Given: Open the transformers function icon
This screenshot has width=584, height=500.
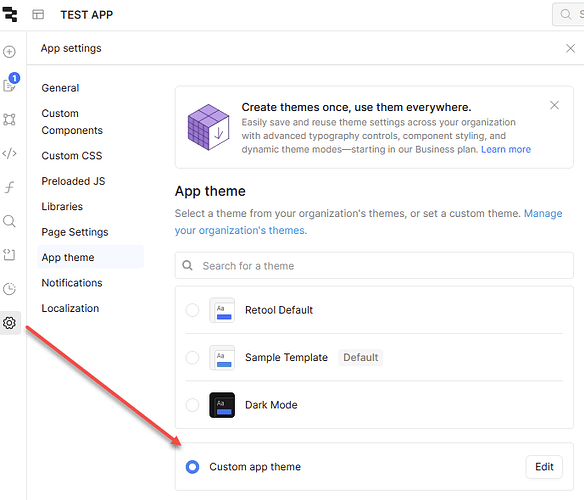Looking at the screenshot, I should click(9, 187).
